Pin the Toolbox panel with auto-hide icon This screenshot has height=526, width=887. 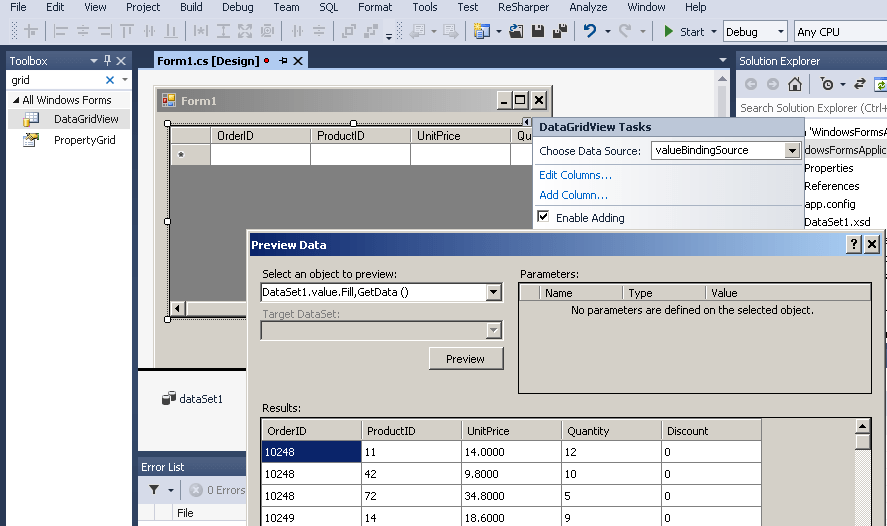pos(107,60)
